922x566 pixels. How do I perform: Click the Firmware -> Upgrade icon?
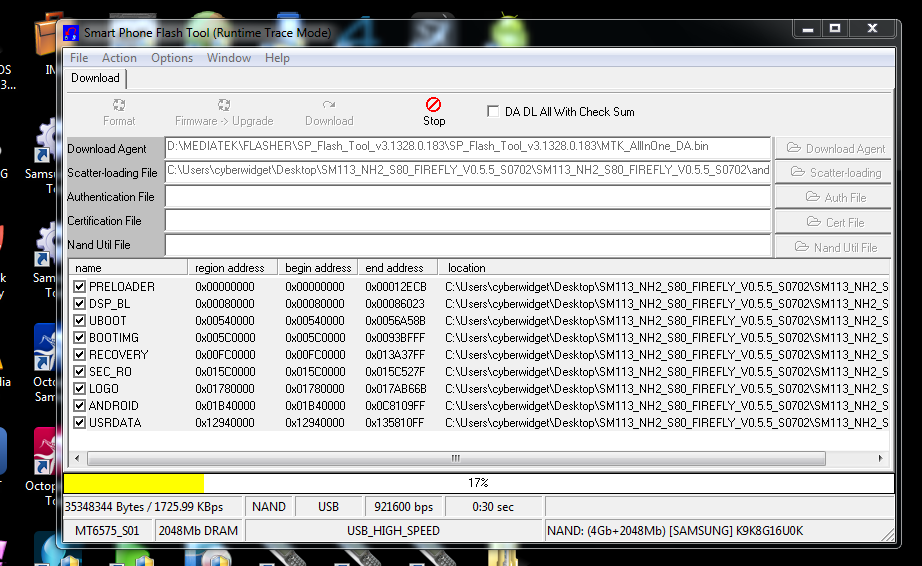pyautogui.click(x=224, y=105)
